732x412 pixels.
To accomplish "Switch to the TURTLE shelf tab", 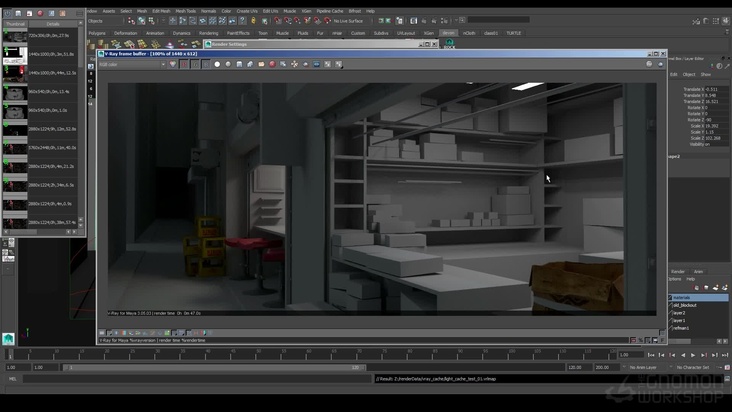I will pyautogui.click(x=514, y=33).
